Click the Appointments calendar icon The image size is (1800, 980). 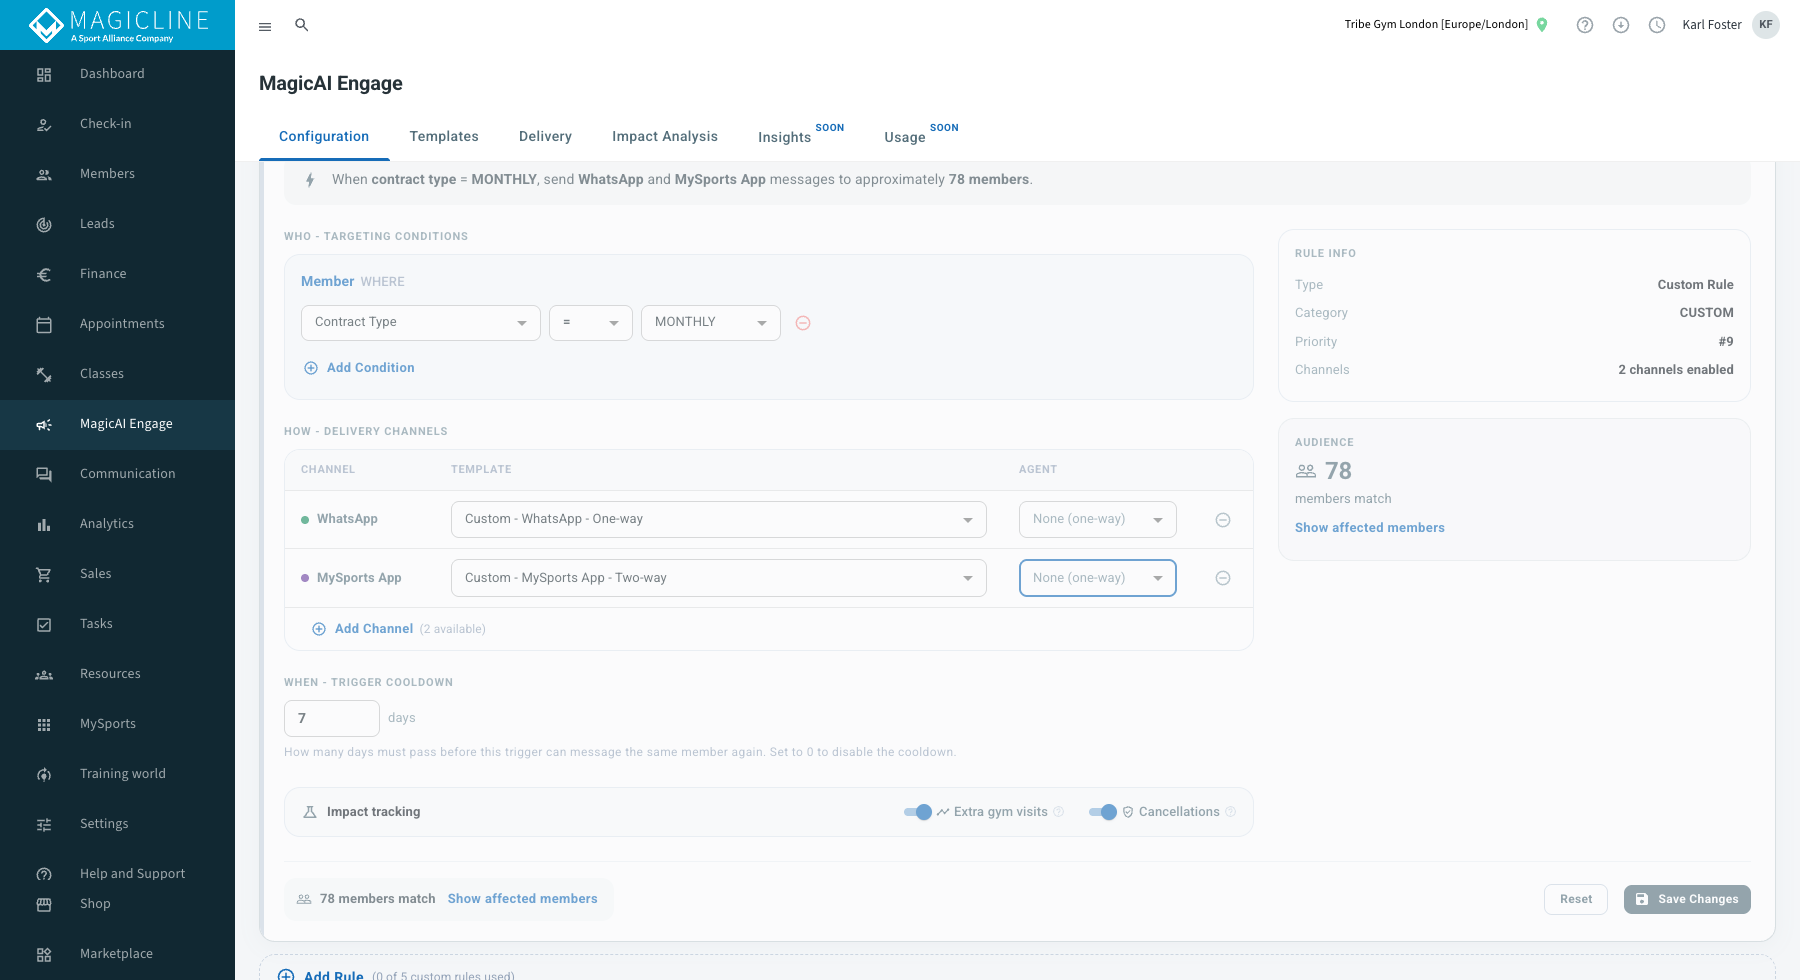pos(44,324)
